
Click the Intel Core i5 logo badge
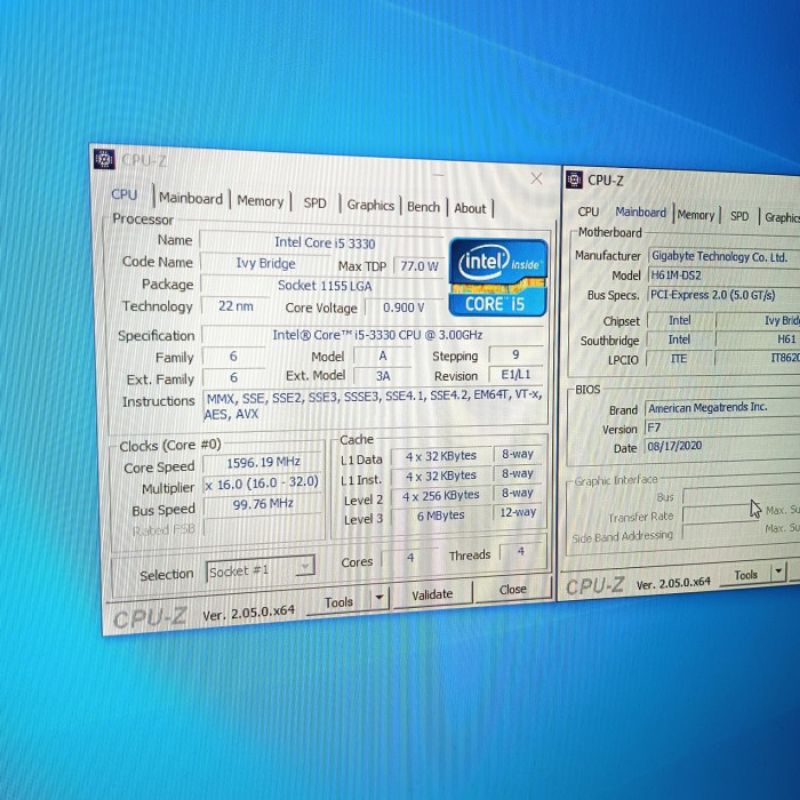click(x=498, y=276)
